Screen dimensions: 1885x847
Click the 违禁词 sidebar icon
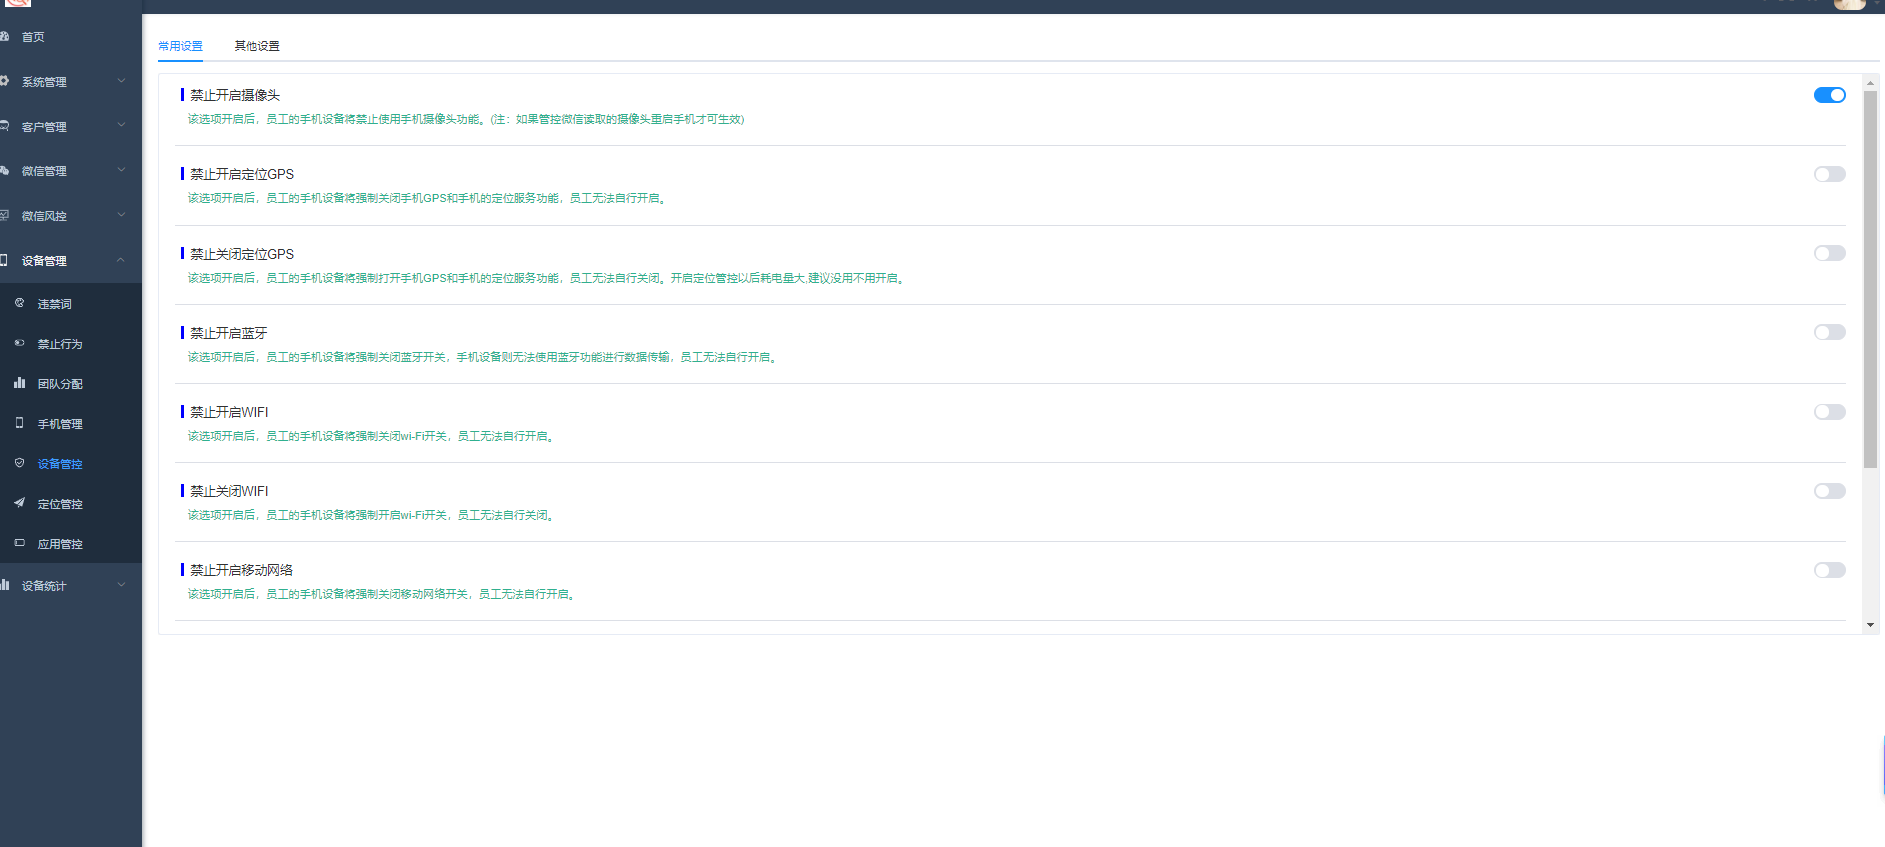pyautogui.click(x=19, y=303)
